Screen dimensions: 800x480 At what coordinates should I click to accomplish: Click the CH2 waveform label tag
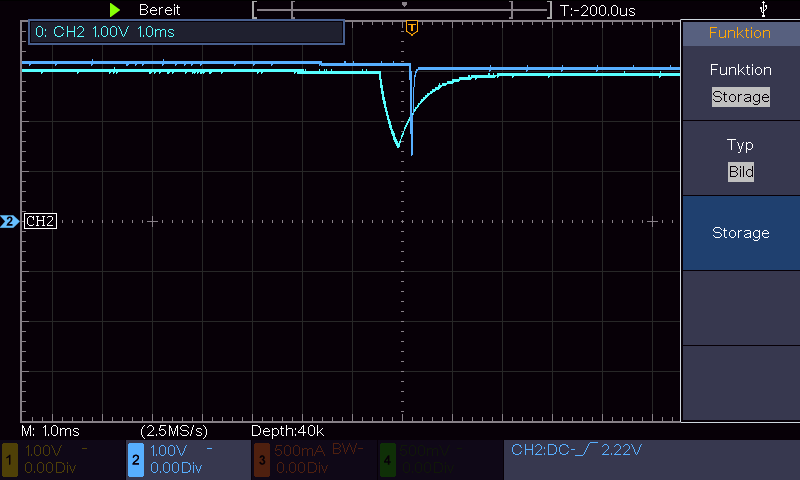(40, 221)
